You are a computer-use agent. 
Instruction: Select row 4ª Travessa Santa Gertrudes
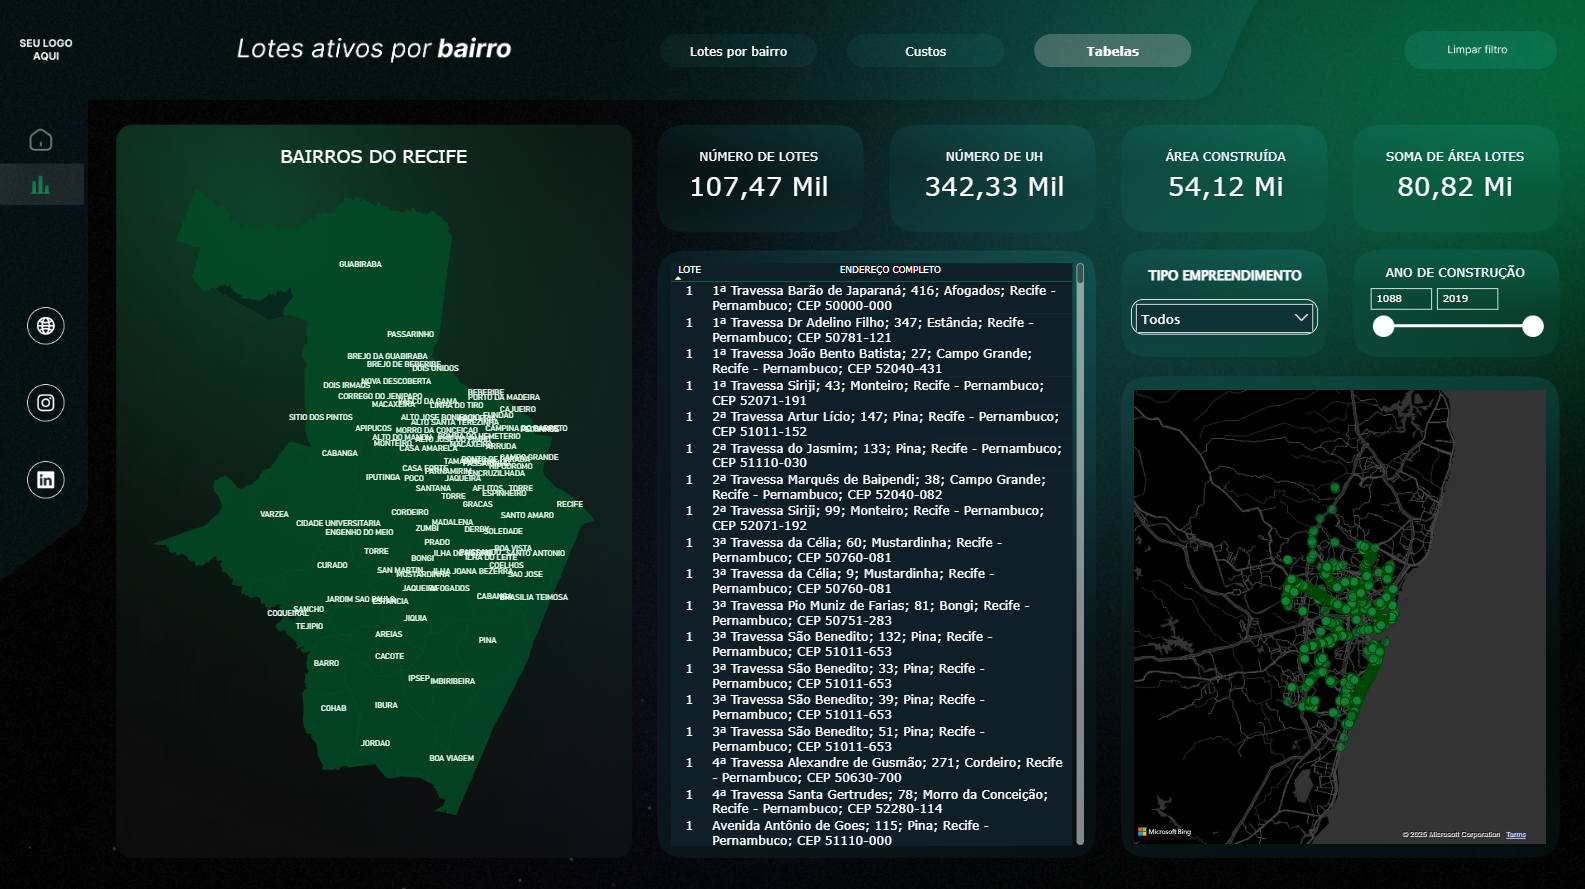[872, 802]
